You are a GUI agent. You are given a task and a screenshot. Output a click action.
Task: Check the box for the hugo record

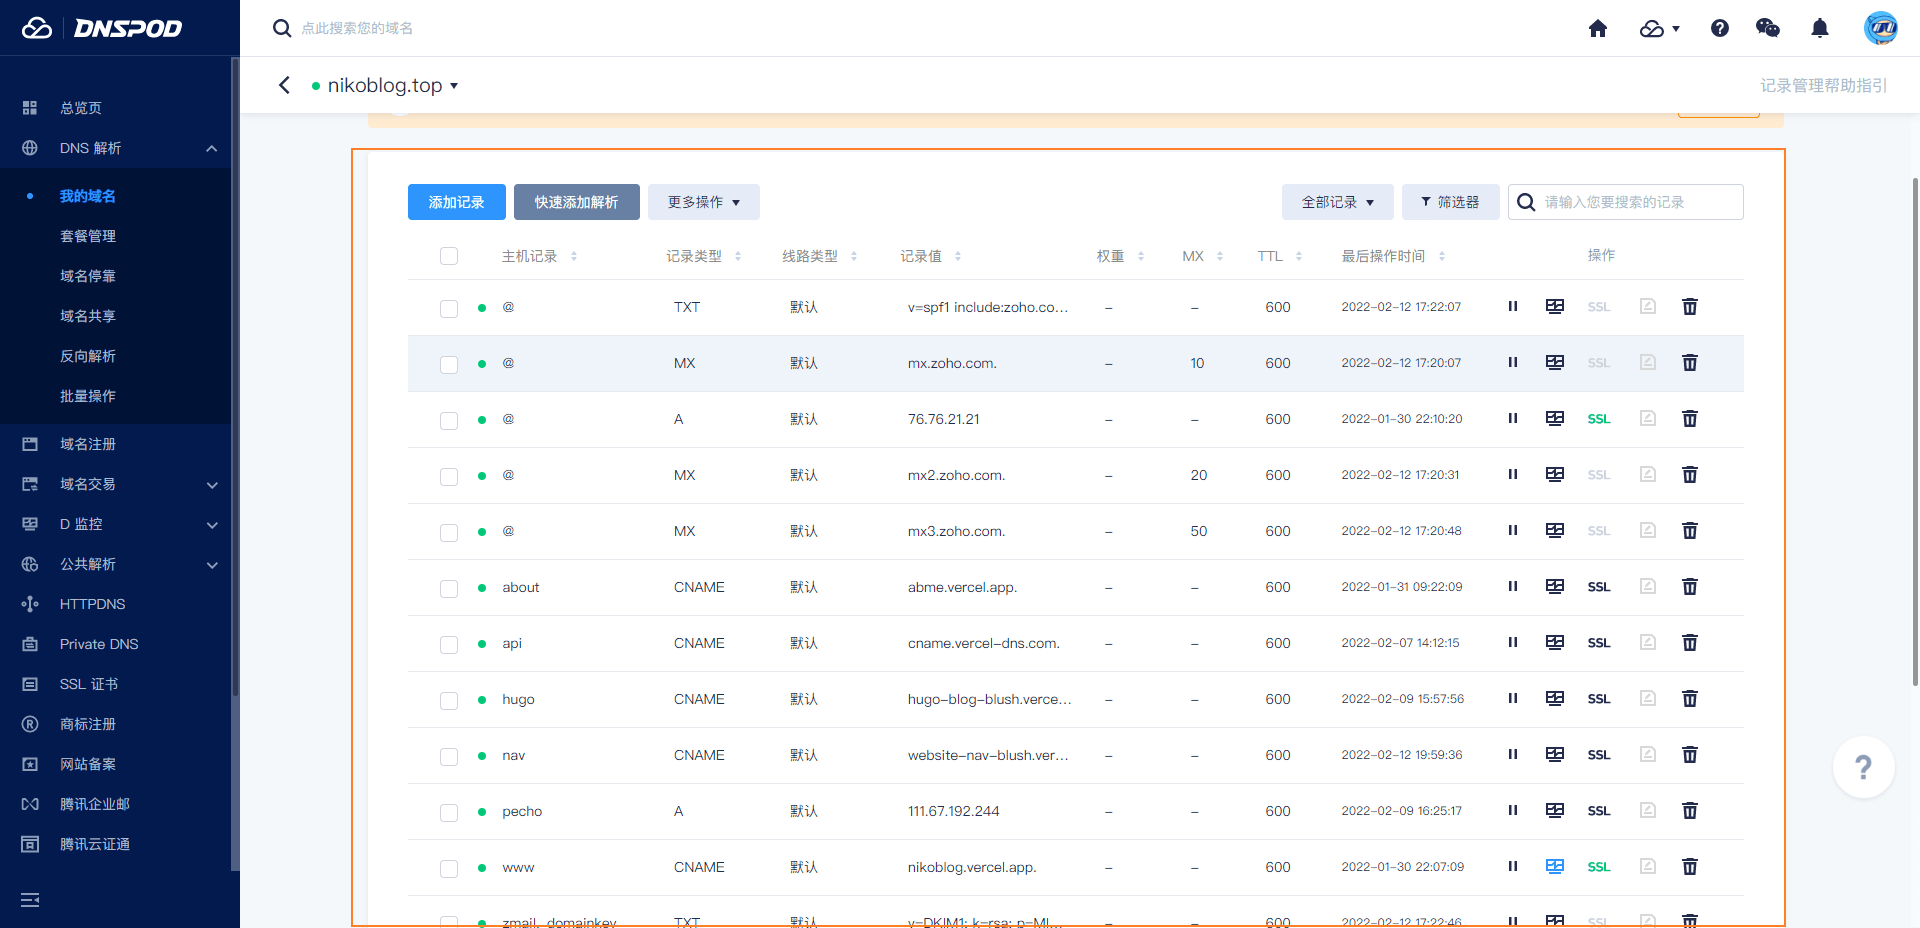449,700
